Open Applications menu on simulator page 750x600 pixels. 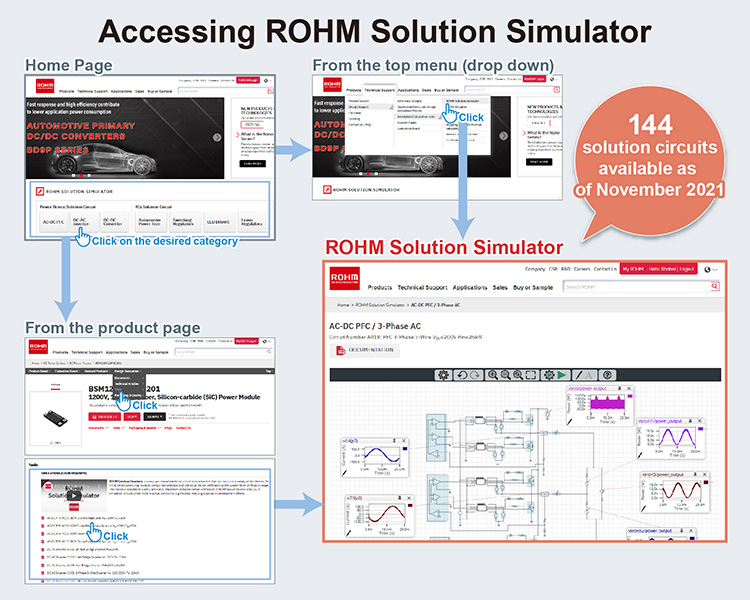pyautogui.click(x=470, y=288)
